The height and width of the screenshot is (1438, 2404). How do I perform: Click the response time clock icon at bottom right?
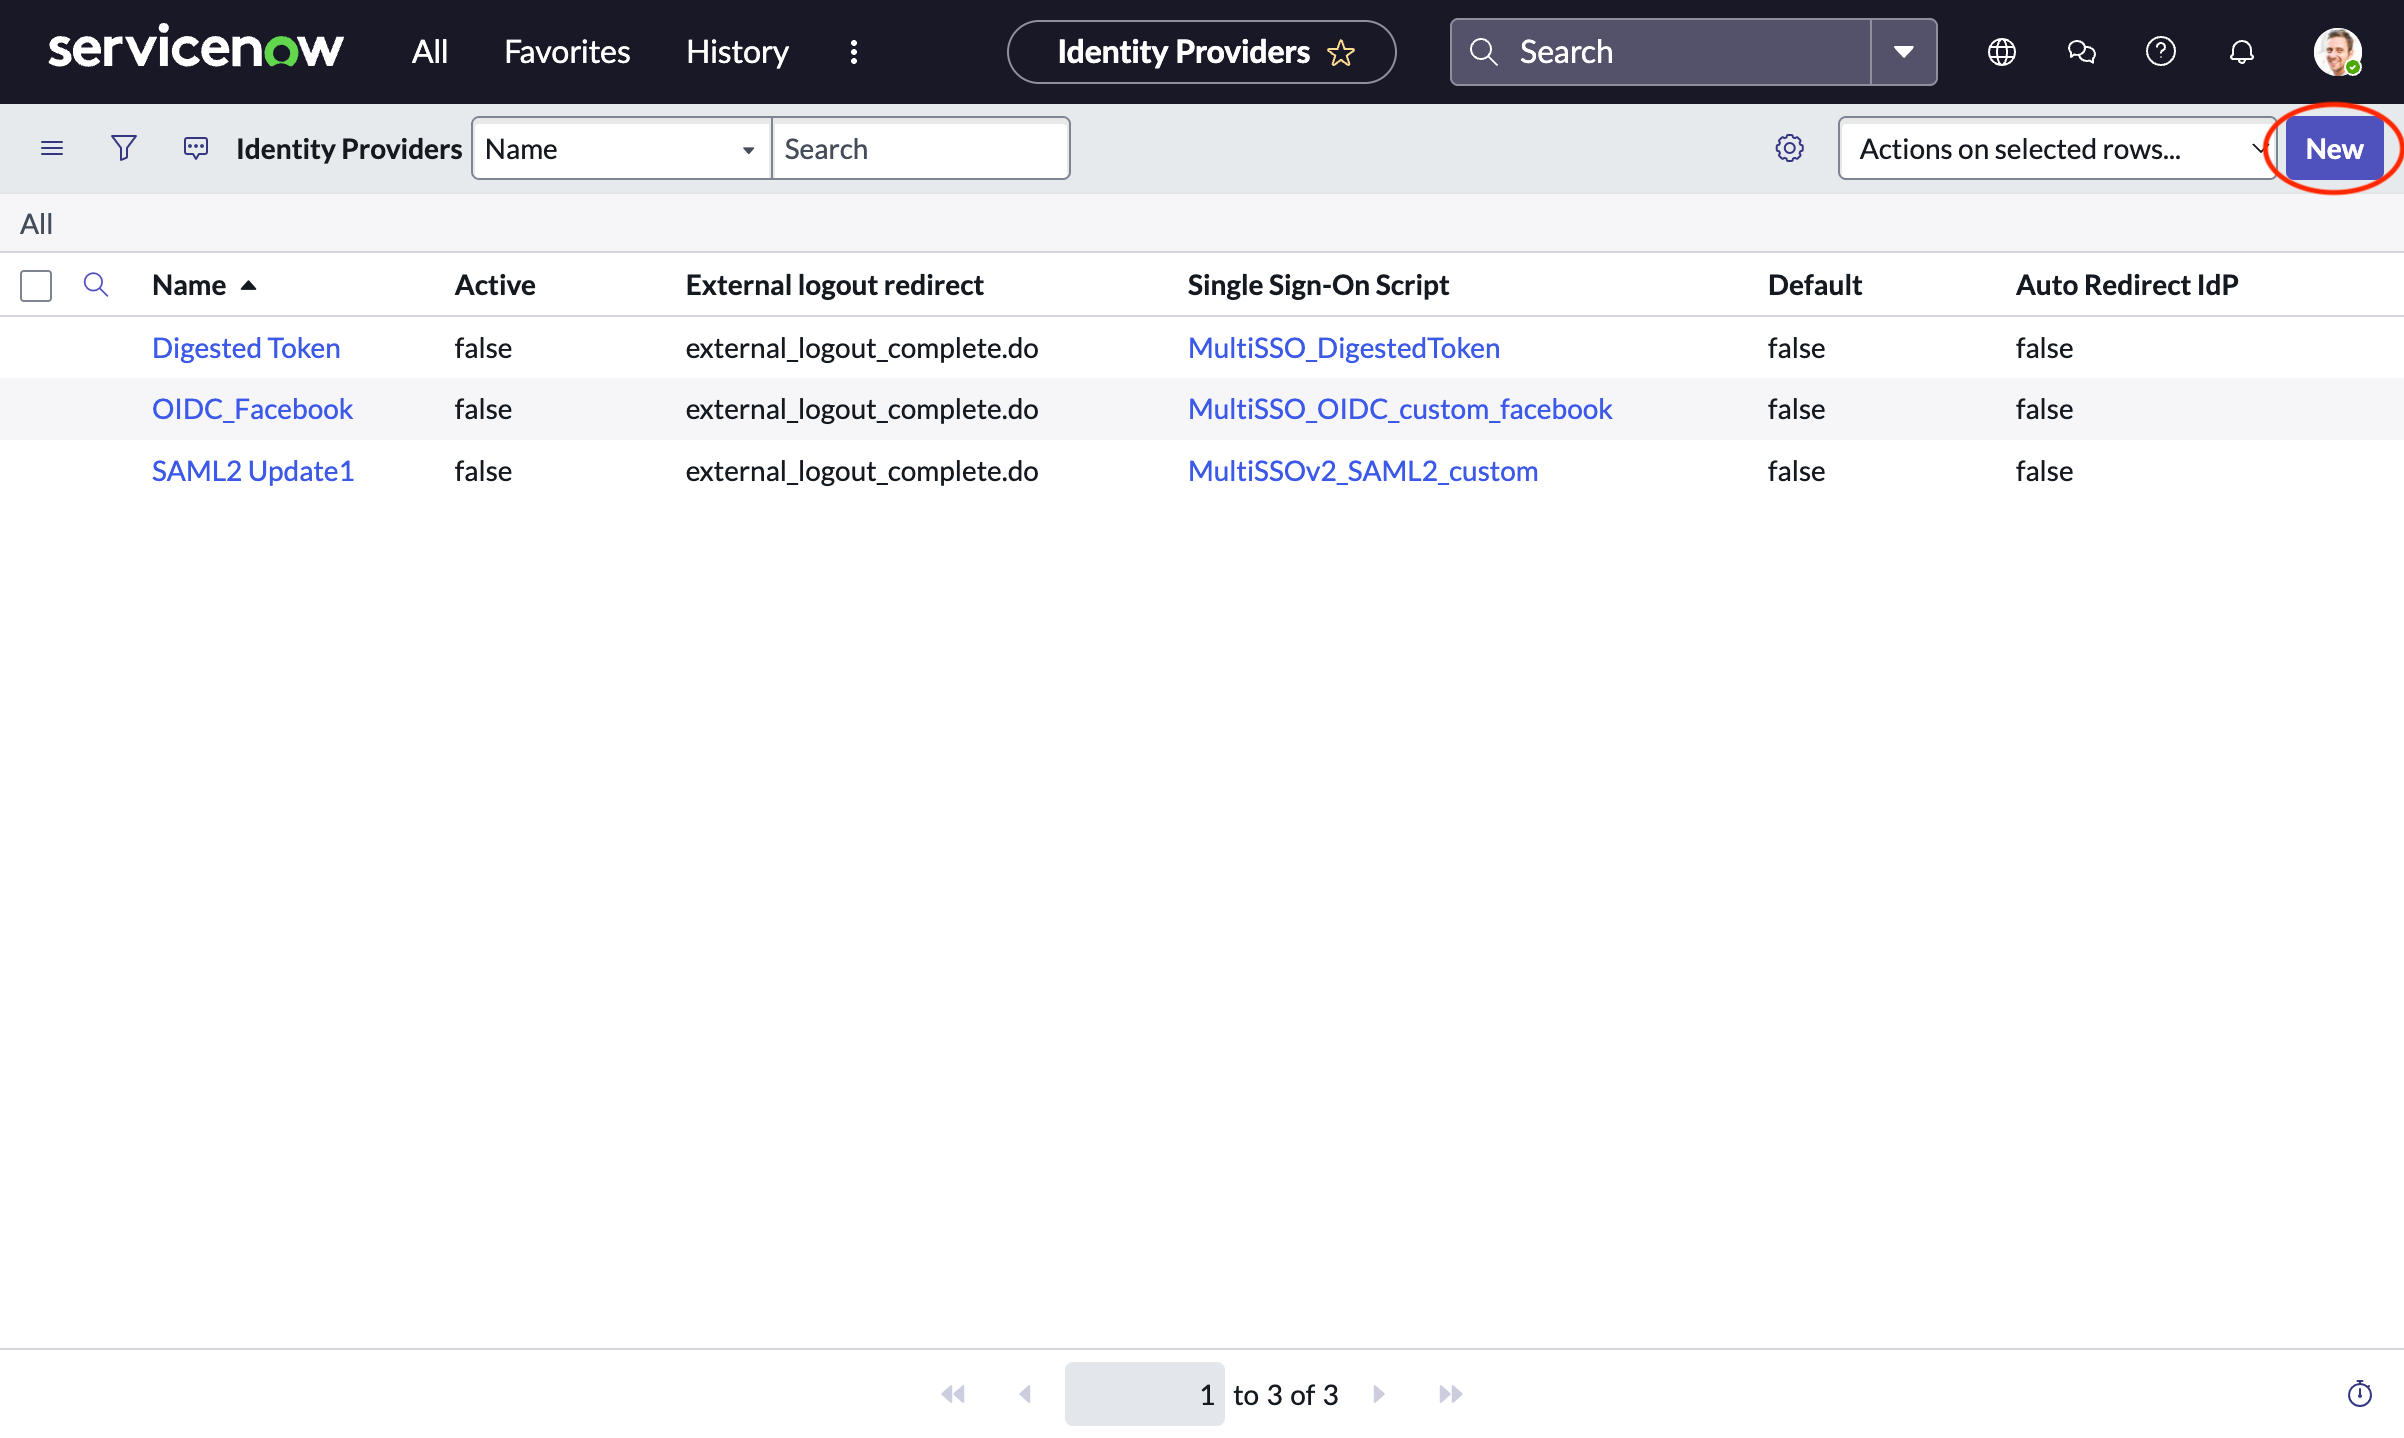2360,1393
